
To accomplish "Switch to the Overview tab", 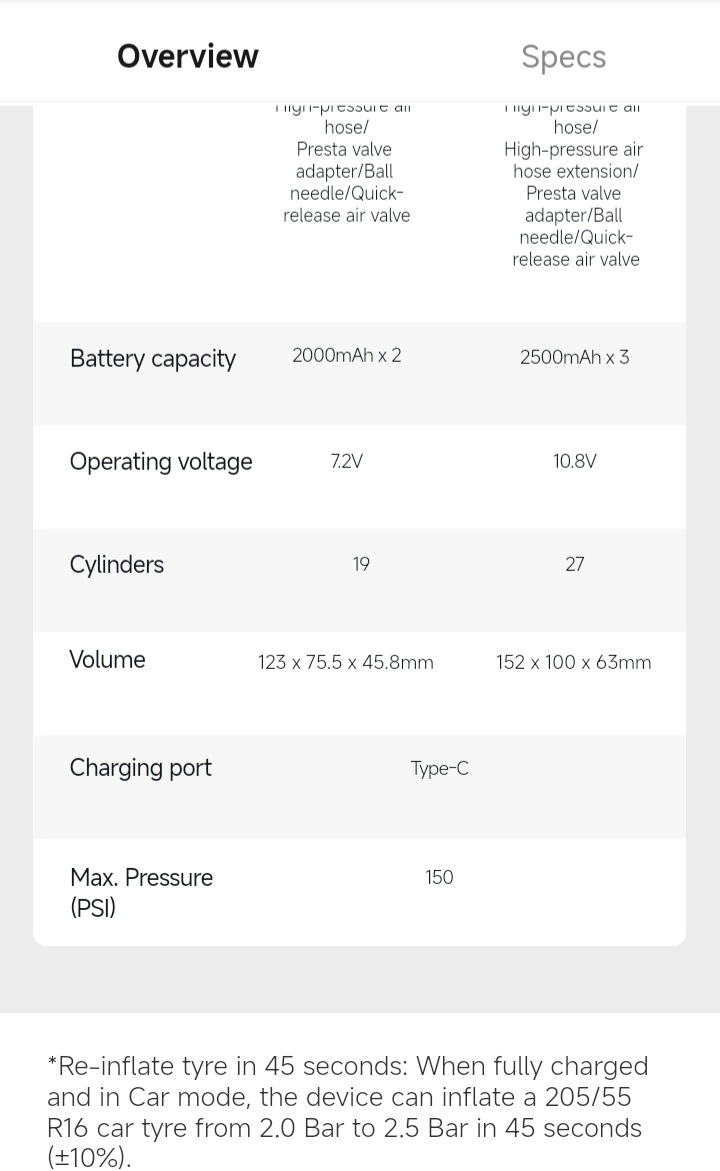I will pos(187,56).
